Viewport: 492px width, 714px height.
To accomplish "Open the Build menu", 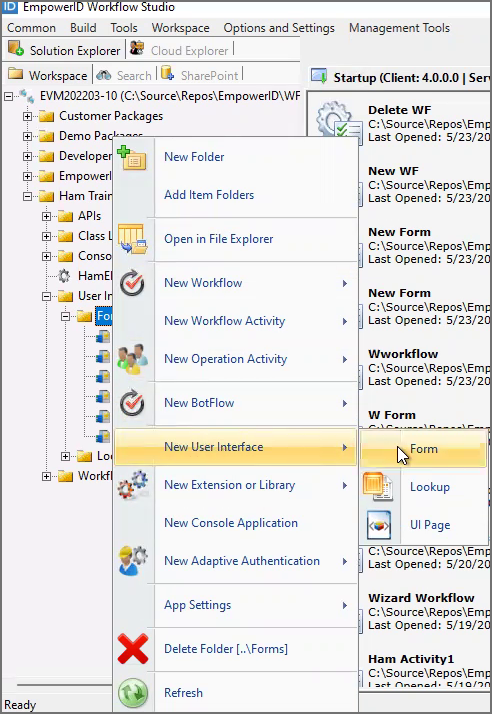I will coord(83,28).
